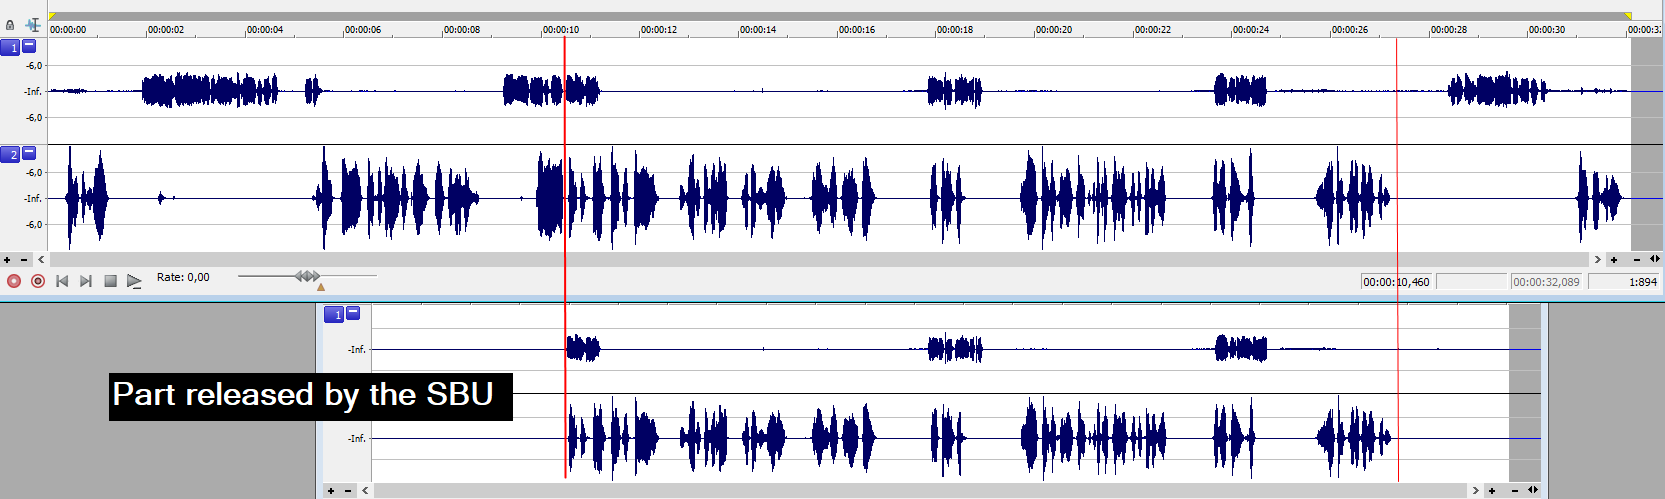Collapse channel 2 with its minus button
The height and width of the screenshot is (499, 1665).
click(x=29, y=153)
